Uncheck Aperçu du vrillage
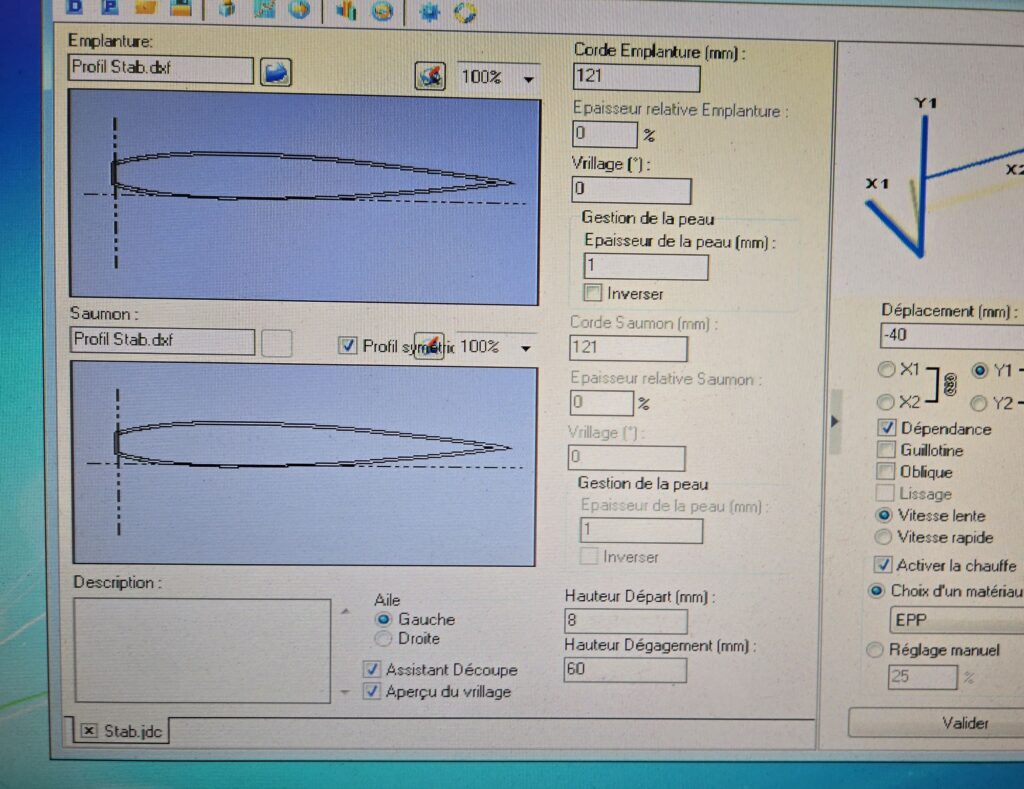 [x=372, y=691]
